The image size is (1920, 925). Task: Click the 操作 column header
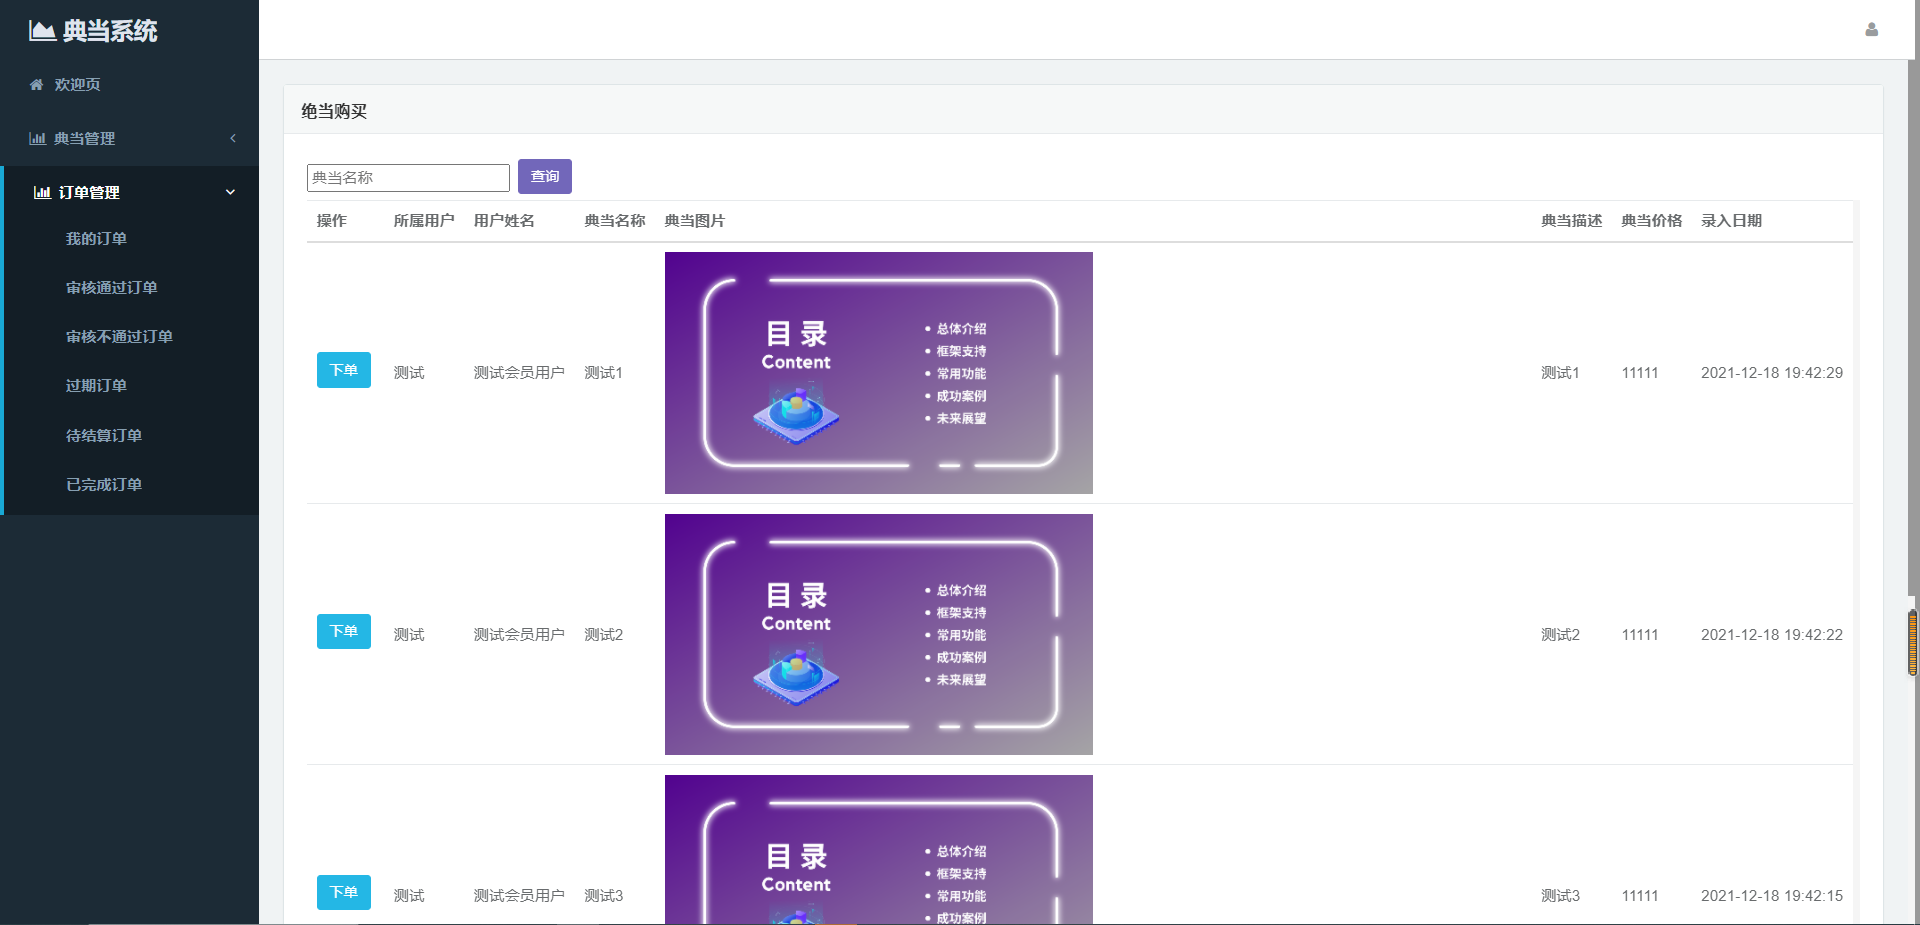[x=332, y=221]
